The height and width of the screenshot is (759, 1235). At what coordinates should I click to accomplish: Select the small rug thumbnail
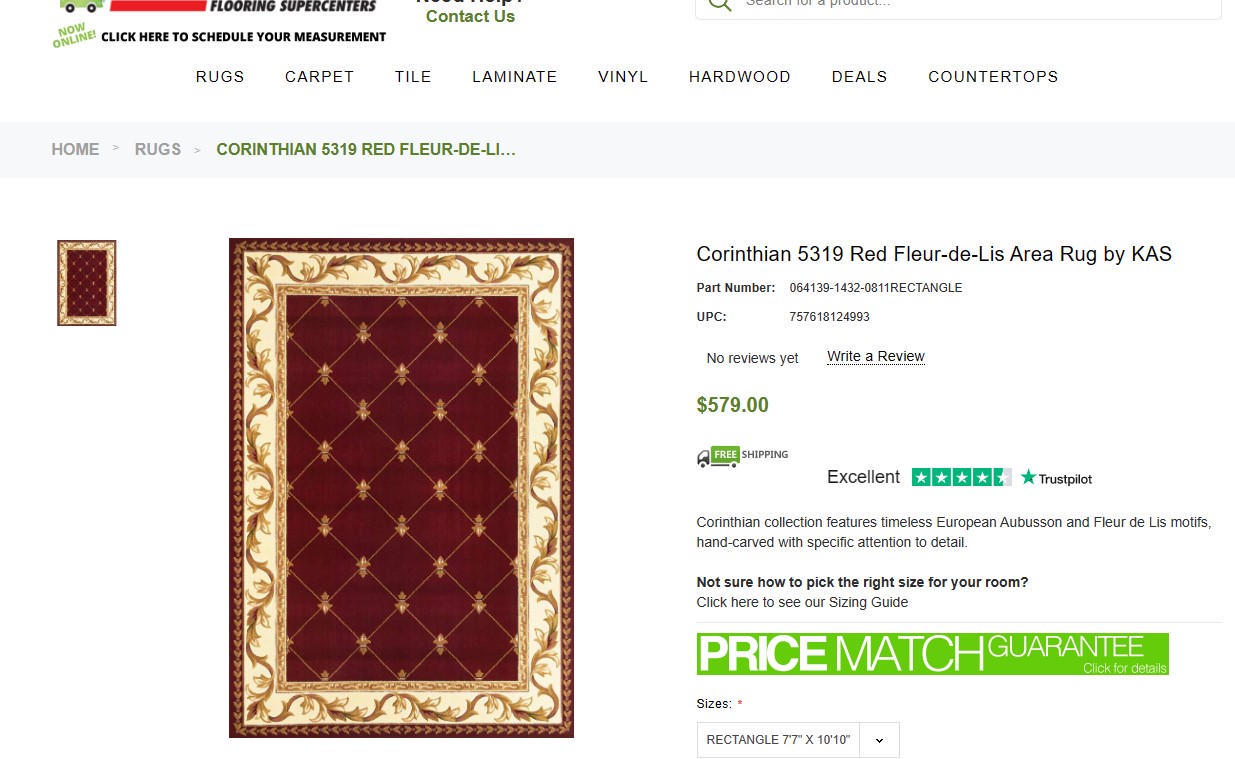[87, 283]
